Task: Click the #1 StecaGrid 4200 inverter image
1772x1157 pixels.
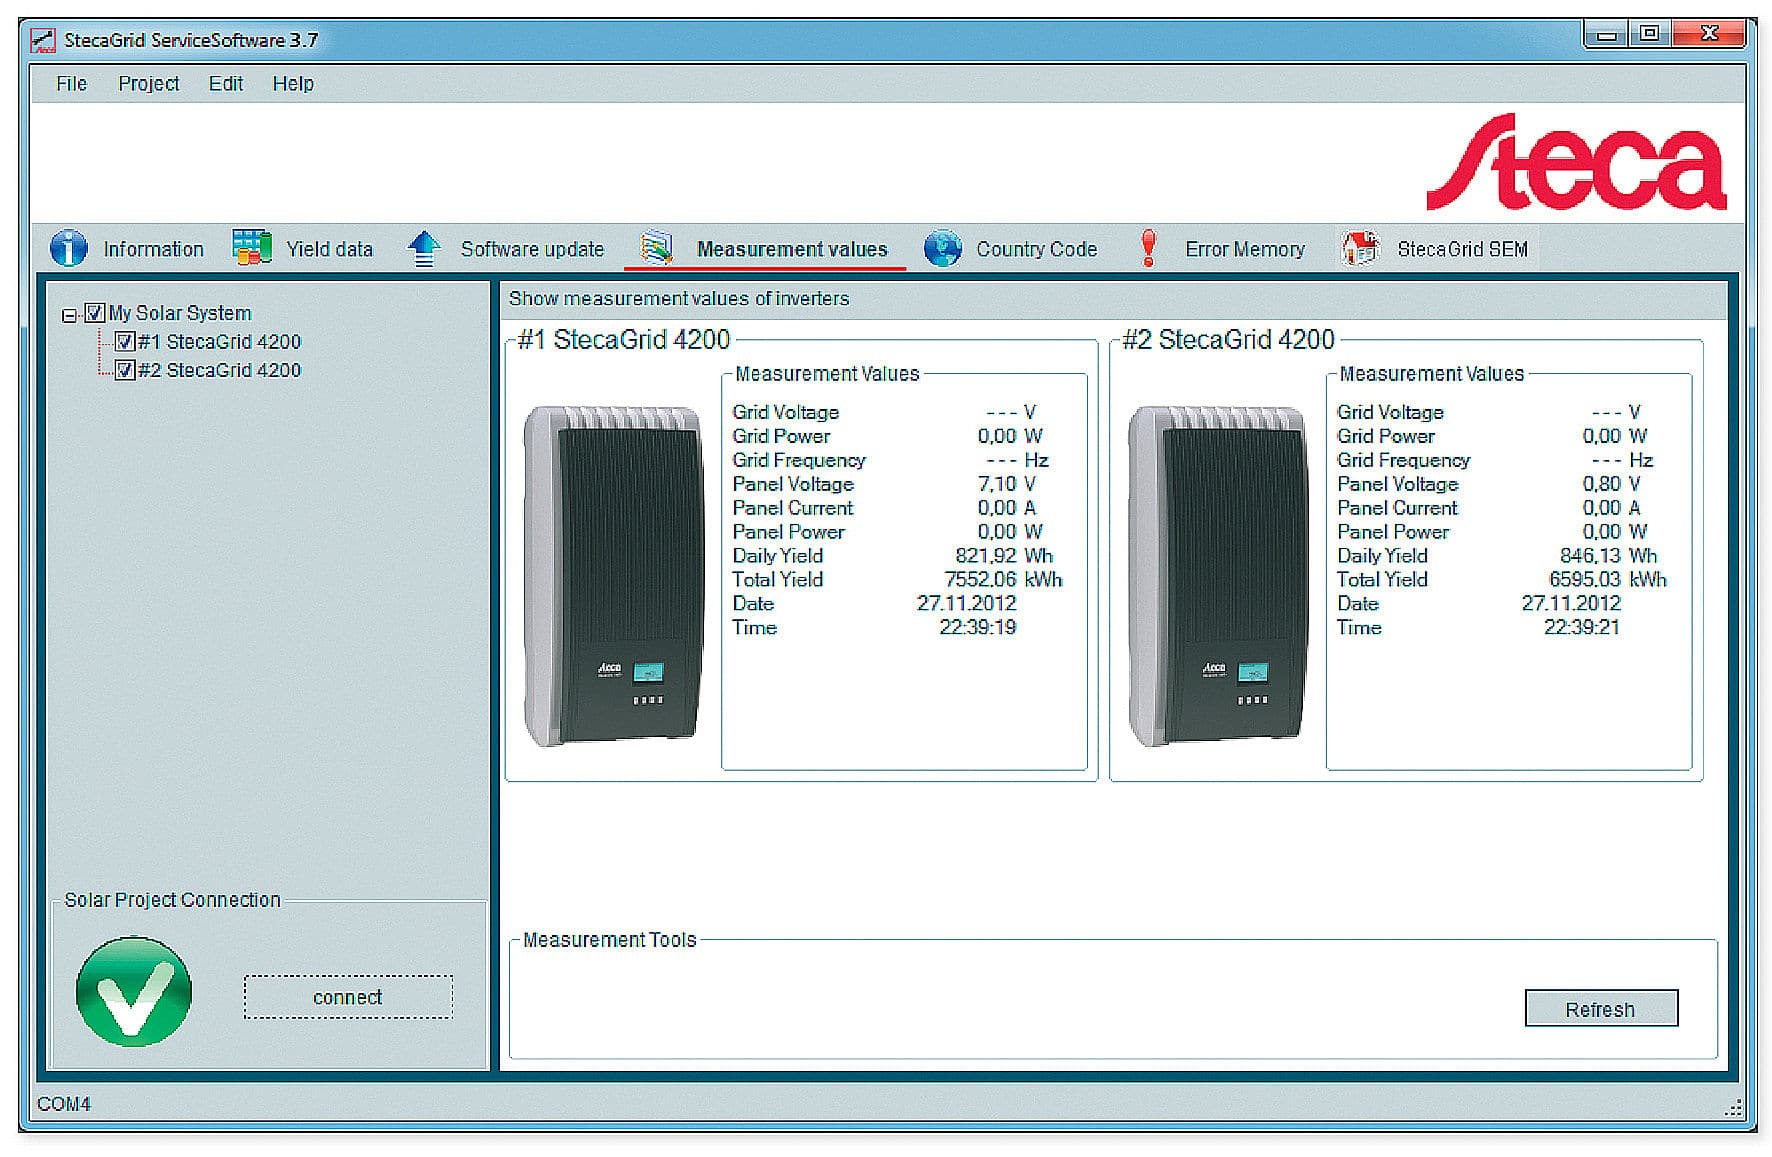Action: pyautogui.click(x=612, y=575)
